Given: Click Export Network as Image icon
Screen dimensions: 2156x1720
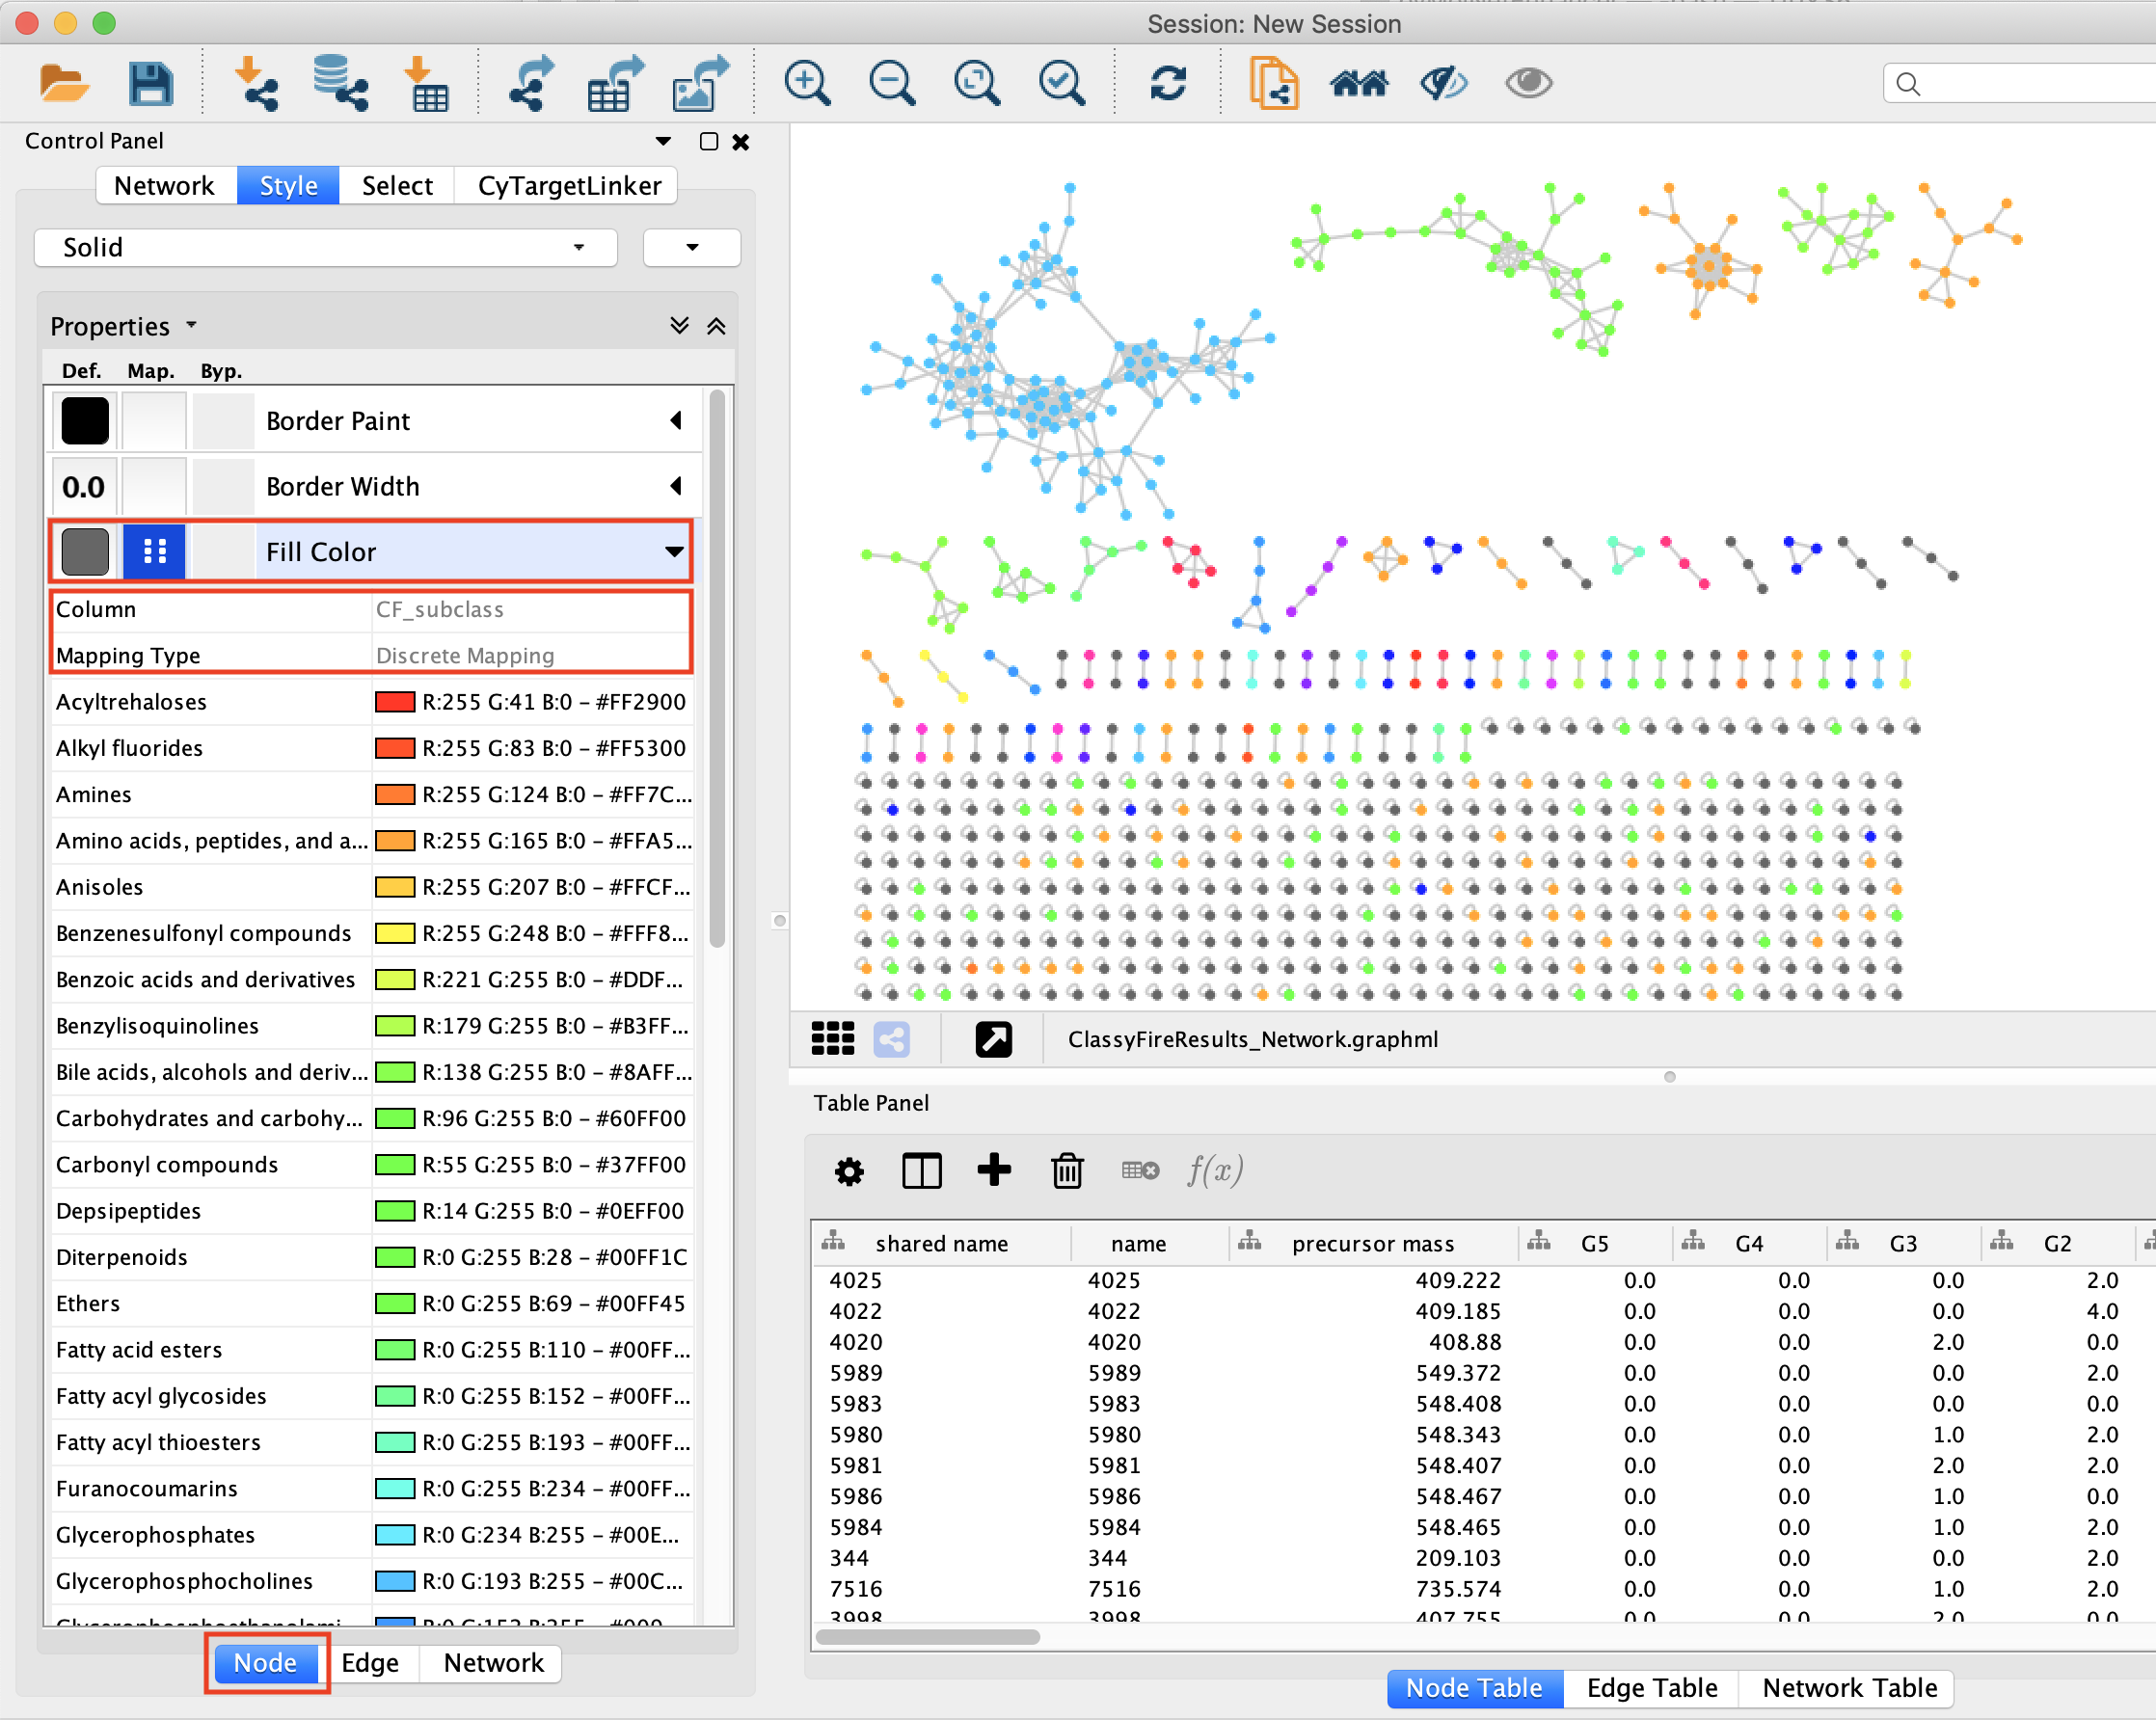Looking at the screenshot, I should pos(700,84).
